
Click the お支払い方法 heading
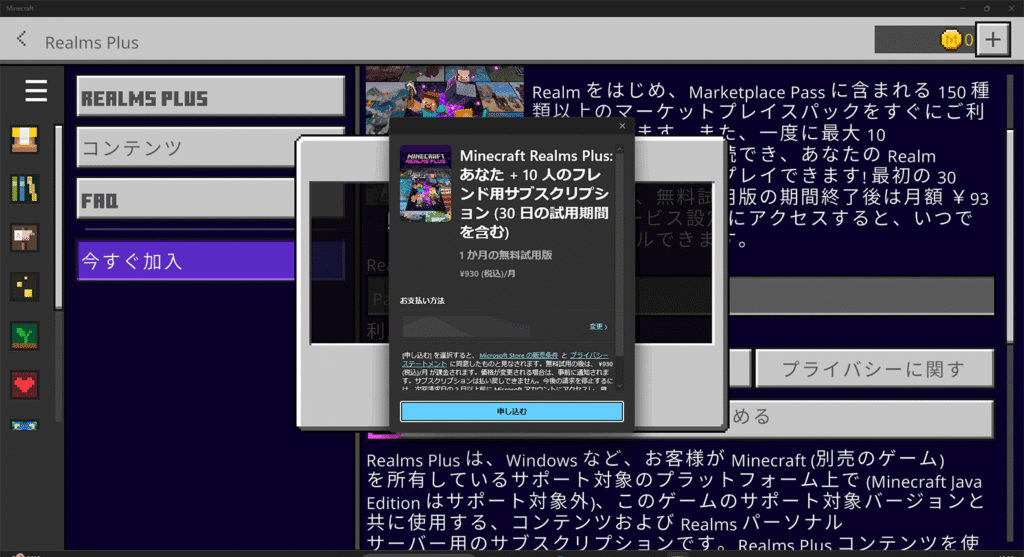tap(422, 300)
